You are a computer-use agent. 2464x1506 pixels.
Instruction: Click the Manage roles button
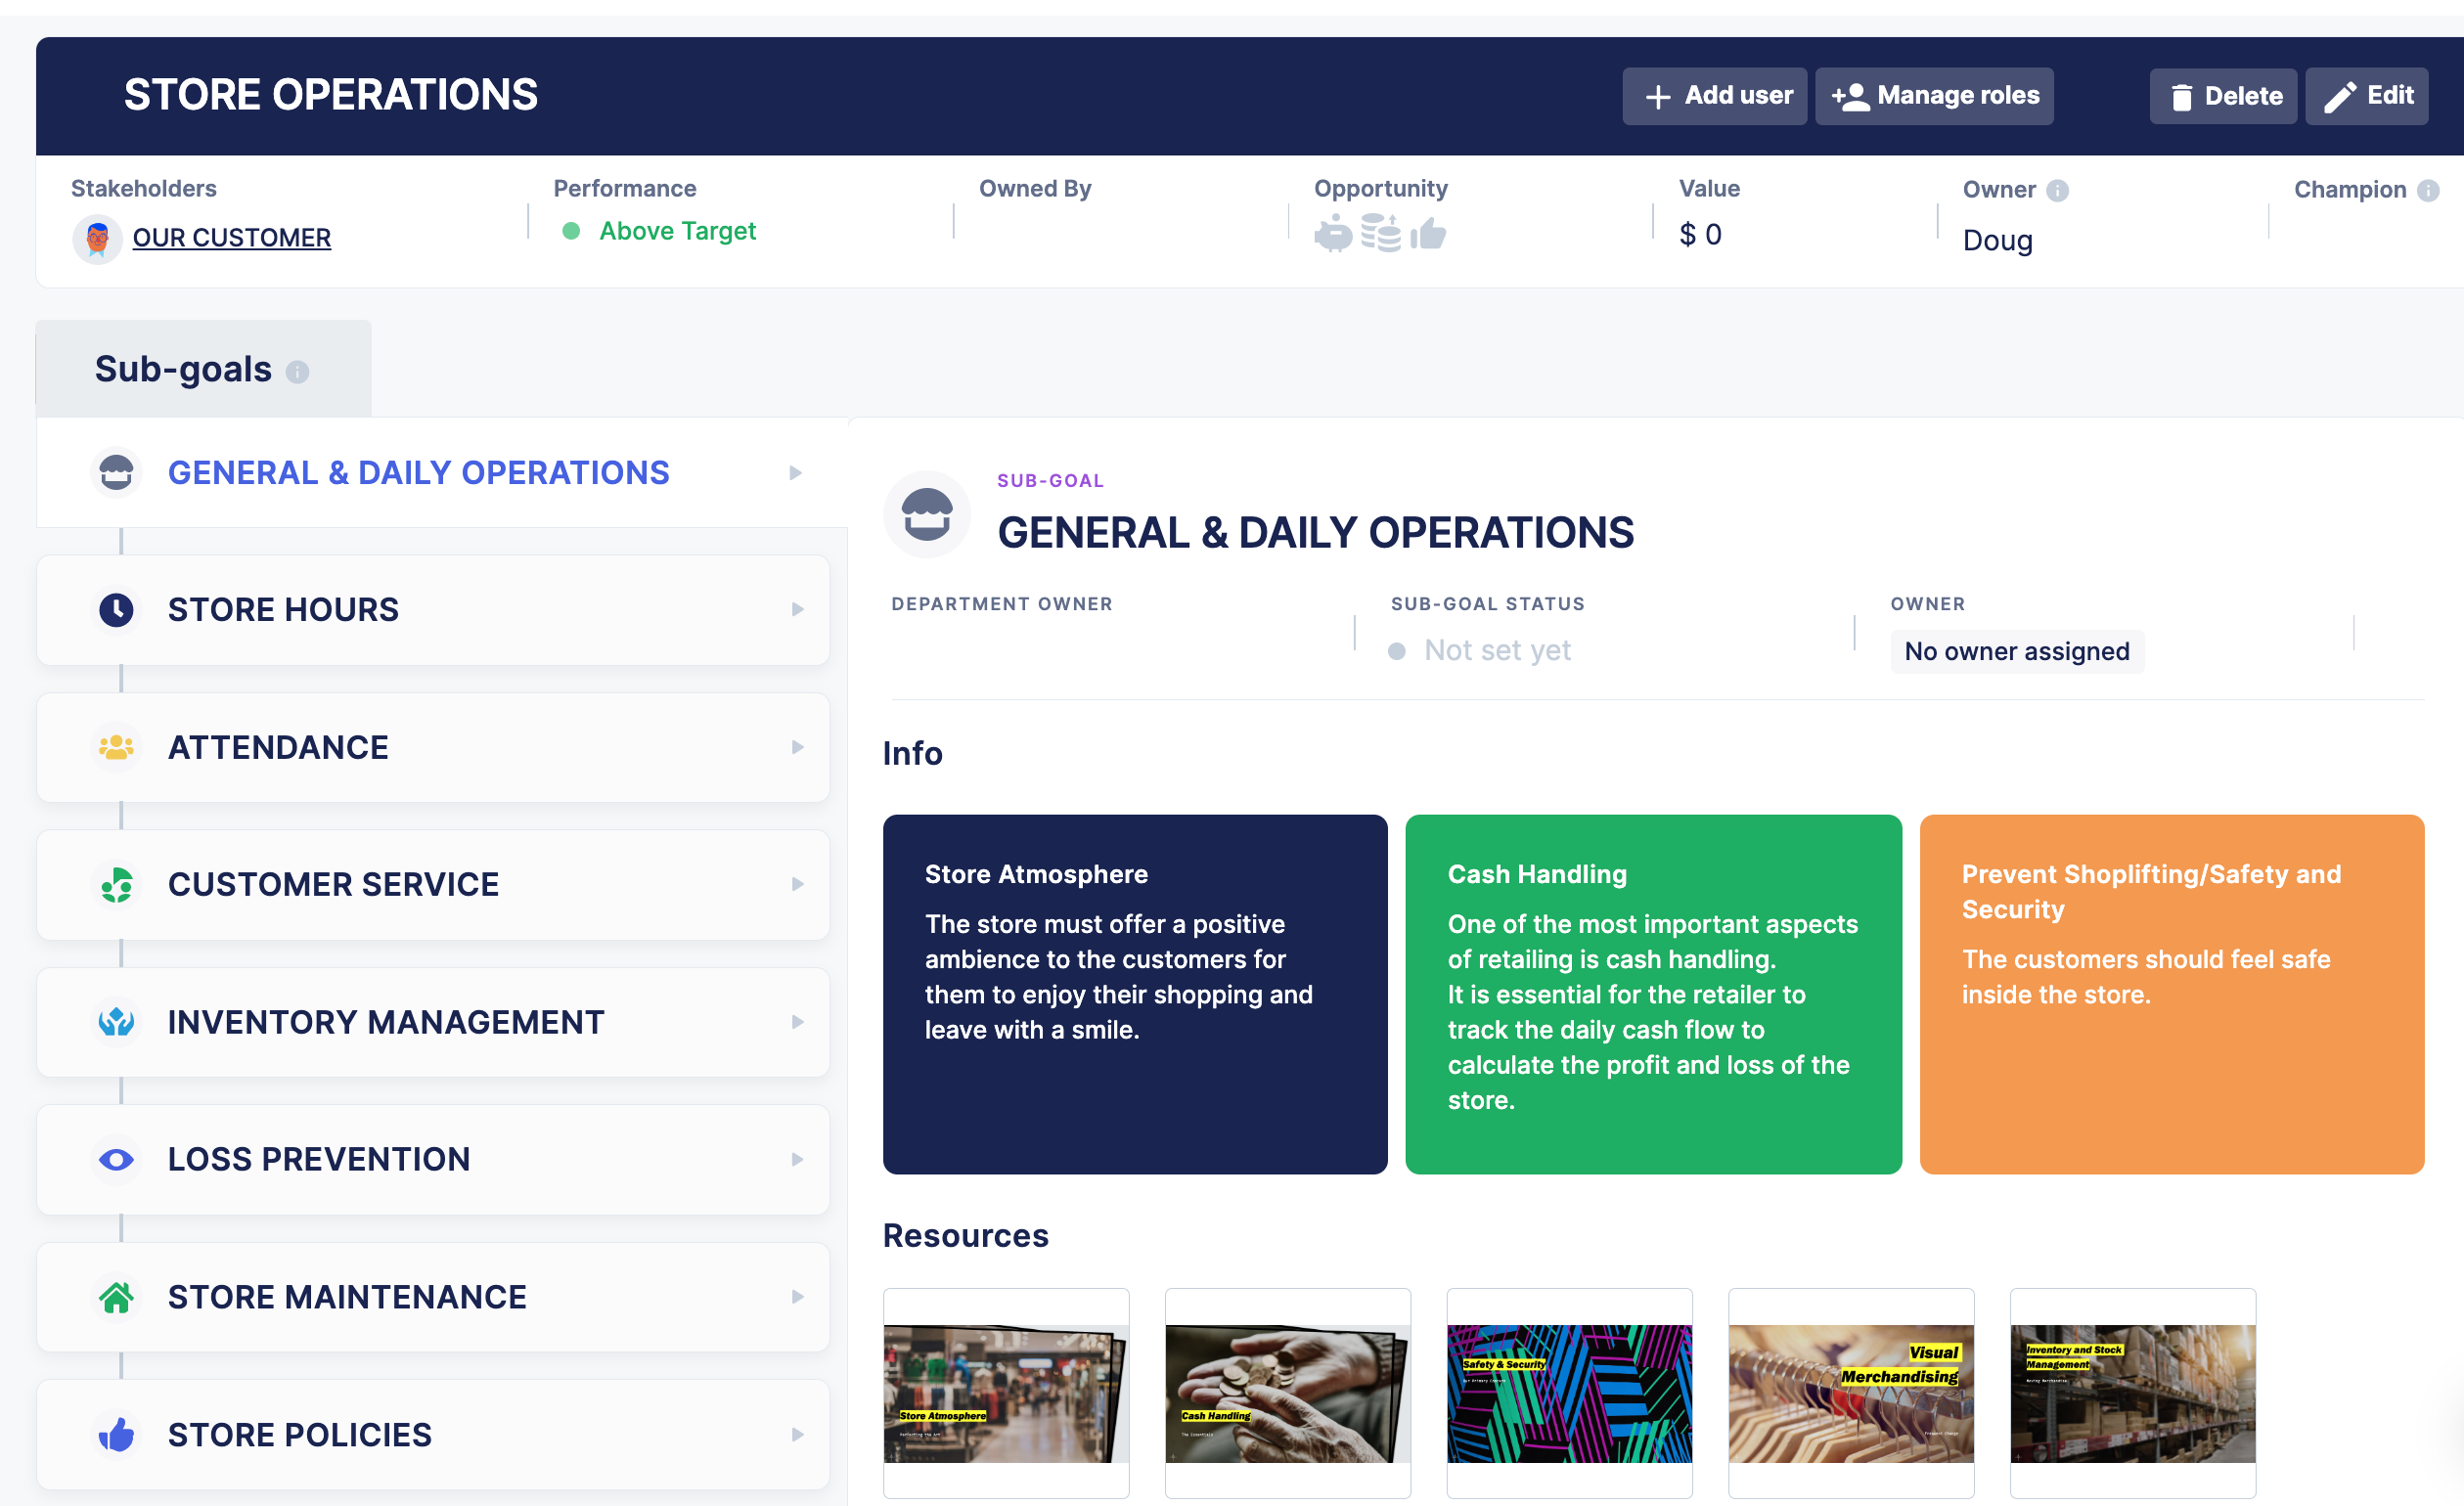coord(1934,96)
